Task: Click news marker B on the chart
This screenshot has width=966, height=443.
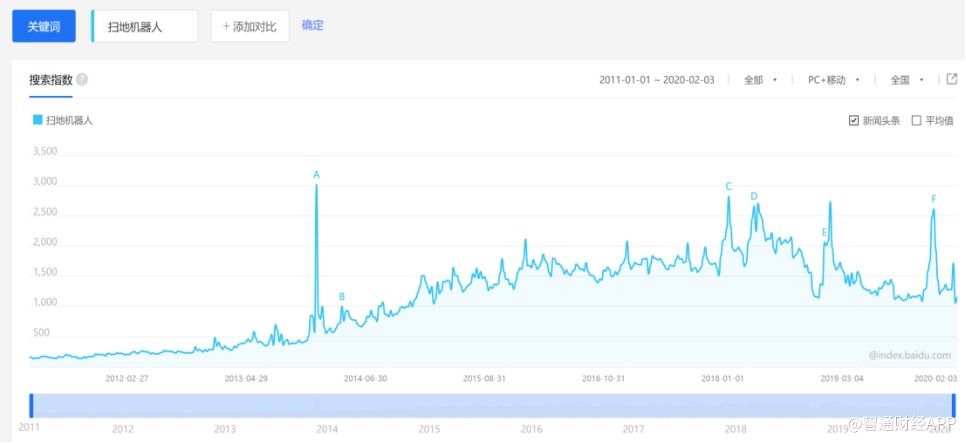Action: click(342, 296)
